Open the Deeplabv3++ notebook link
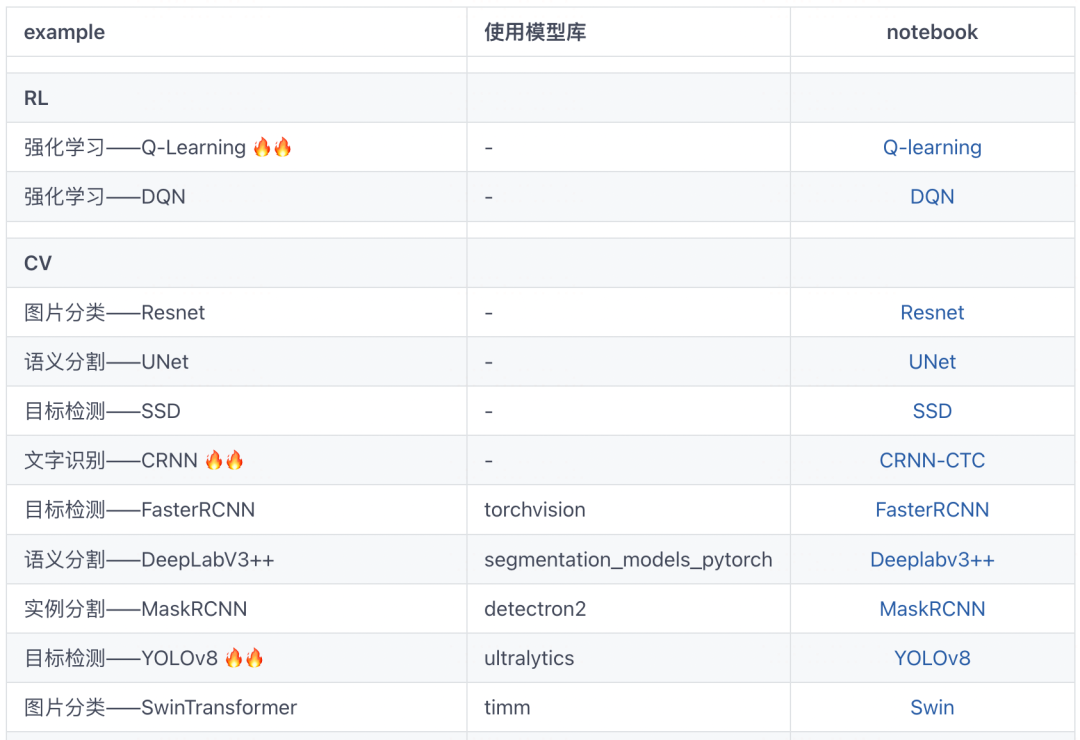 tap(932, 559)
